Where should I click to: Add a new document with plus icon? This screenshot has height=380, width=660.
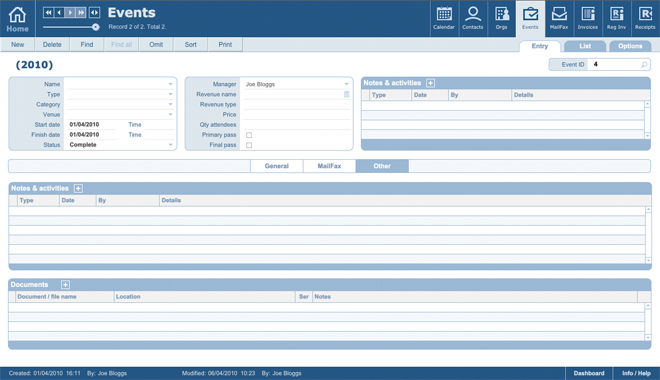[65, 284]
